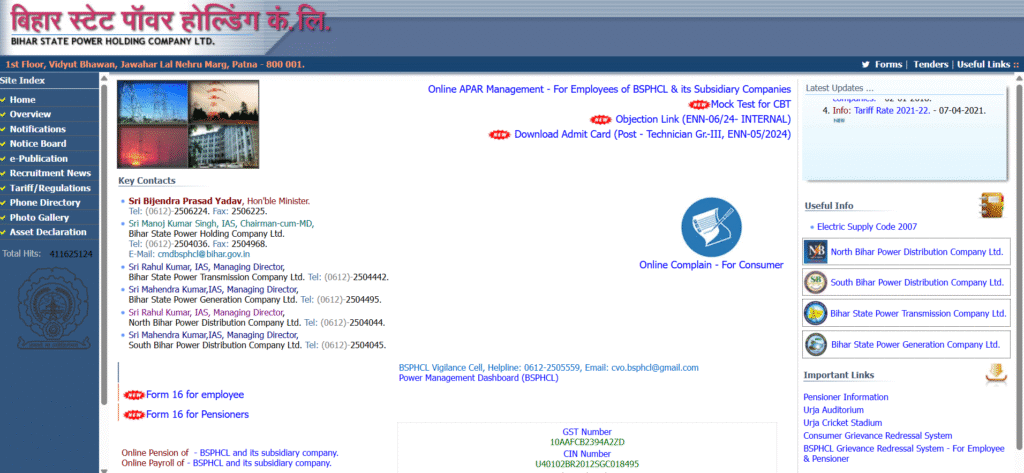Click the notebook icon beside Useful Info
1024x473 pixels.
tap(991, 205)
